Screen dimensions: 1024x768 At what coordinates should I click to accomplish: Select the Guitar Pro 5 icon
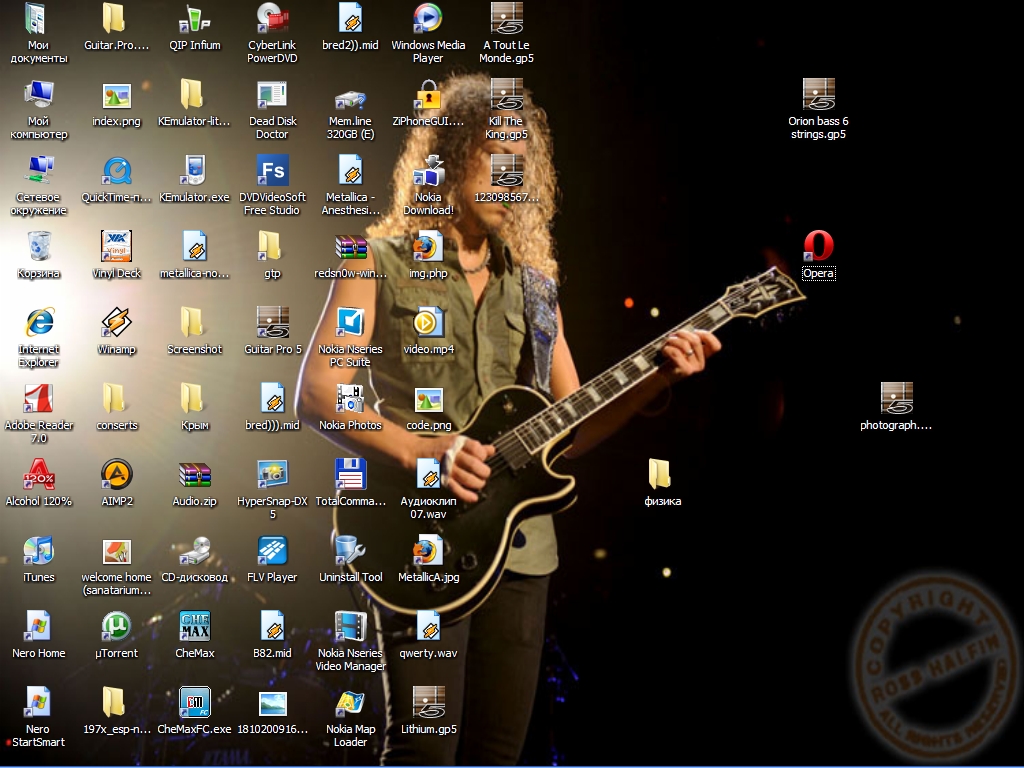[x=272, y=323]
